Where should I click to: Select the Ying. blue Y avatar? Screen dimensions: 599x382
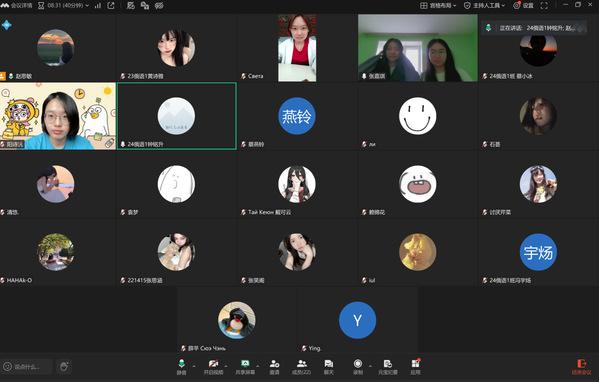coord(357,320)
